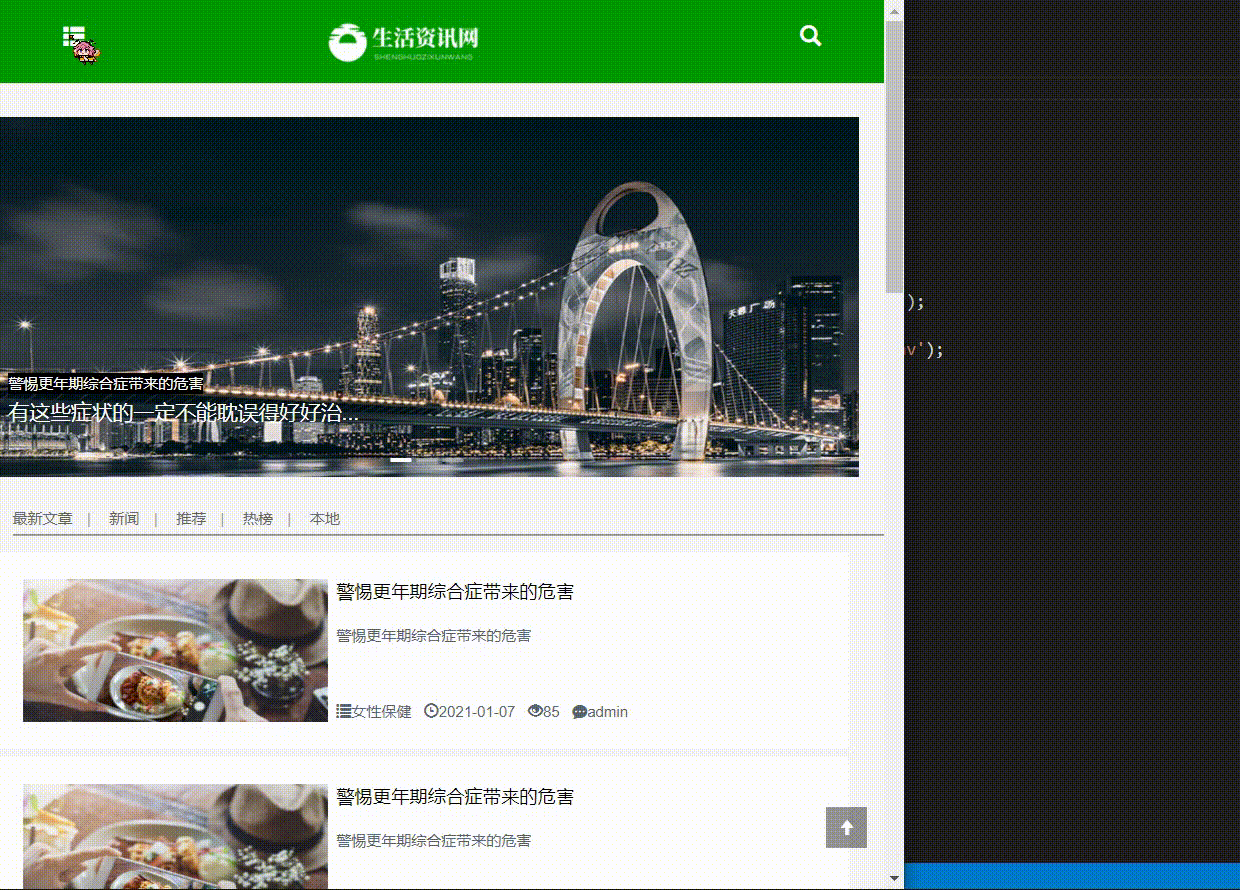Click banner caption 警惕更年期综合症带来的危害
Viewport: 1240px width, 890px height.
point(106,384)
